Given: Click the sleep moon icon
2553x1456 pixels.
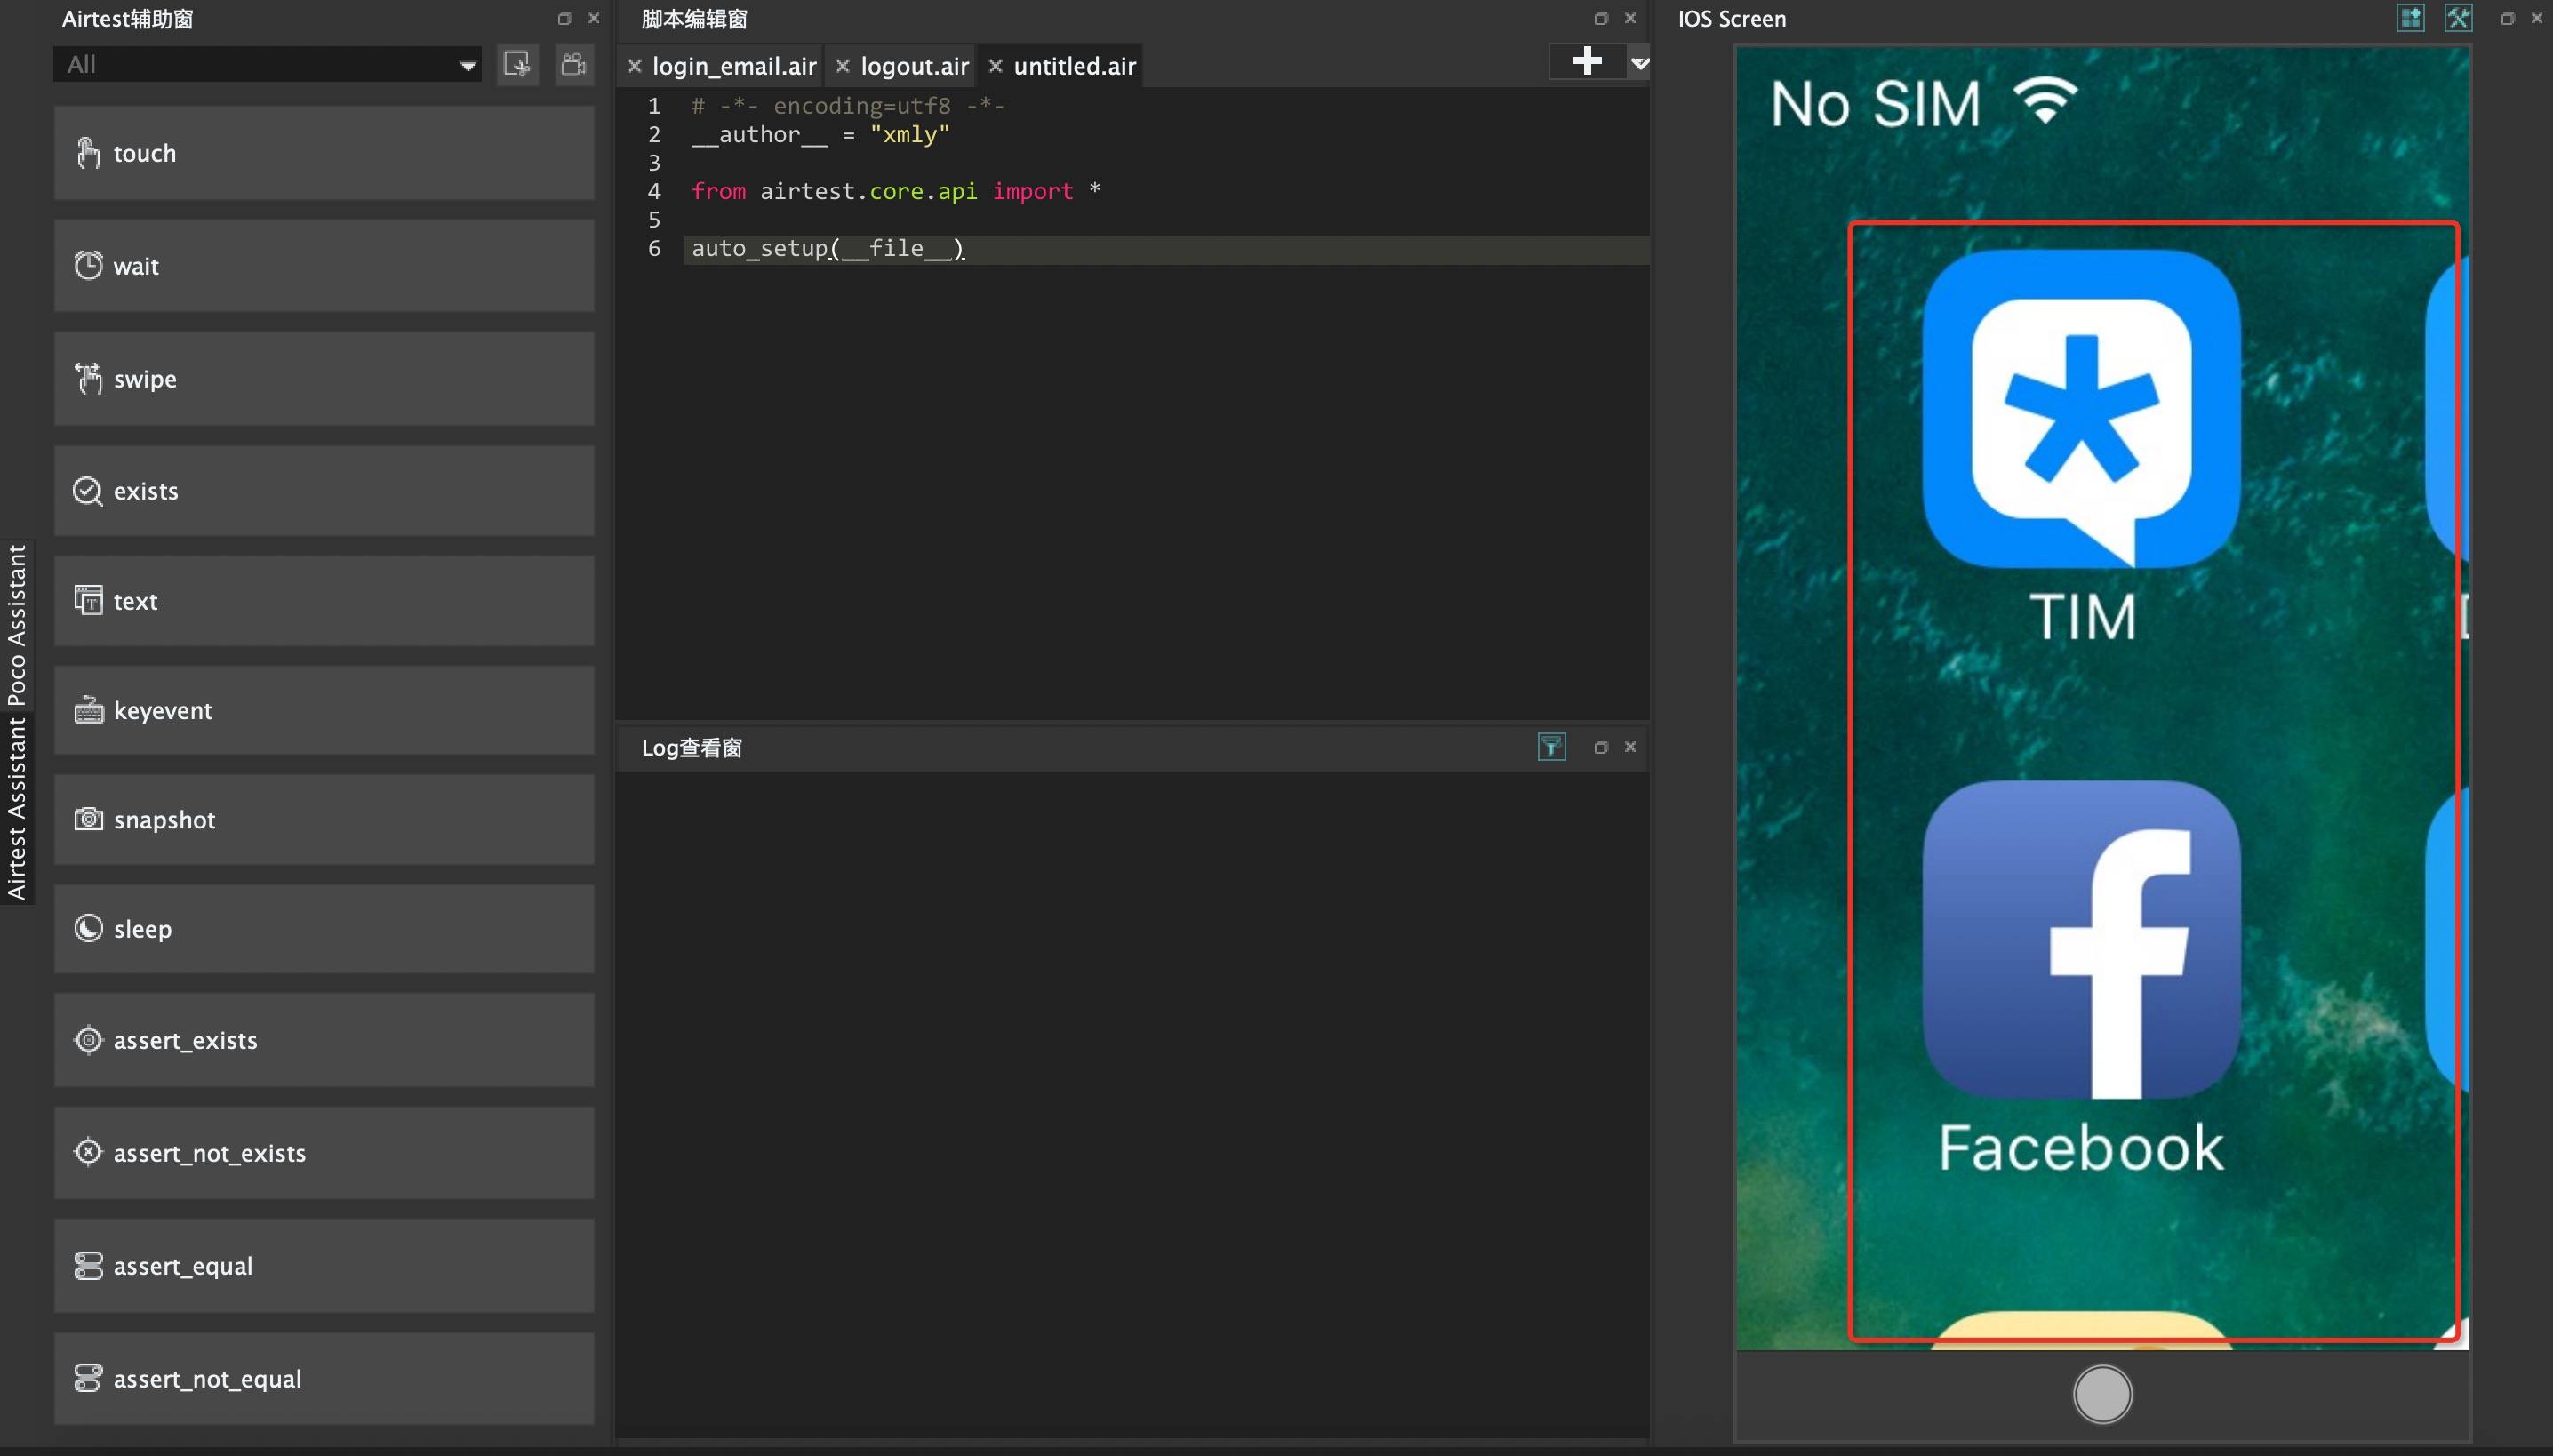Looking at the screenshot, I should [88, 929].
